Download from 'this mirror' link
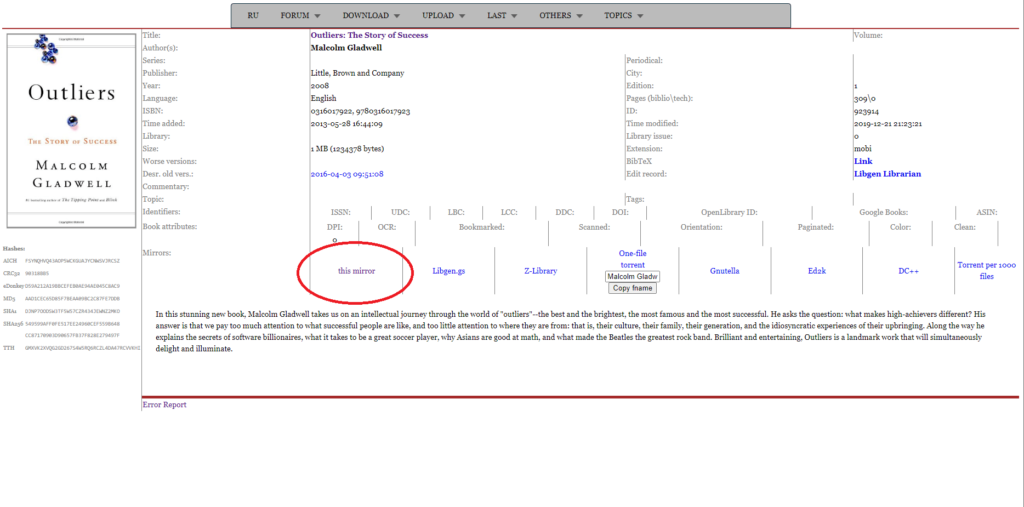Viewport: 1024px width, 507px height. point(357,270)
